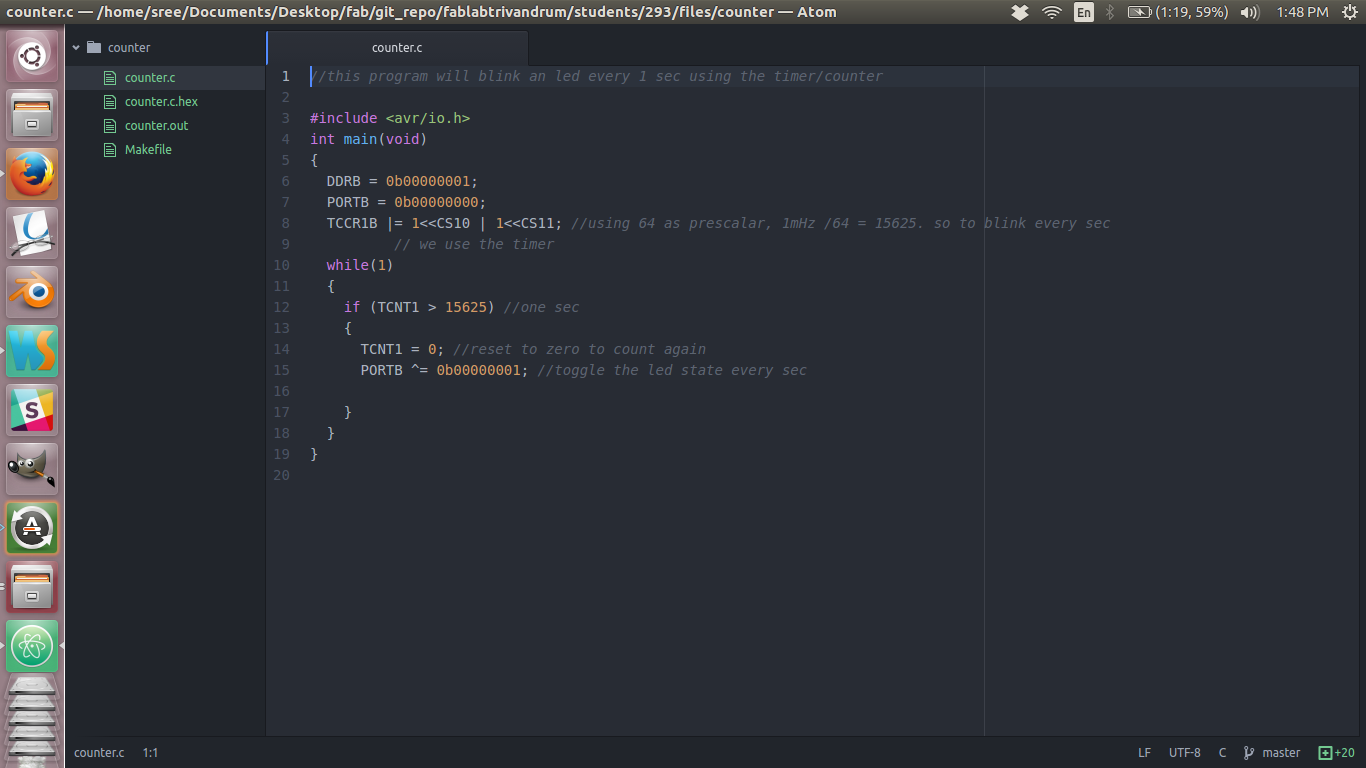
Task: Launch GIMP from the dock
Action: click(x=33, y=469)
